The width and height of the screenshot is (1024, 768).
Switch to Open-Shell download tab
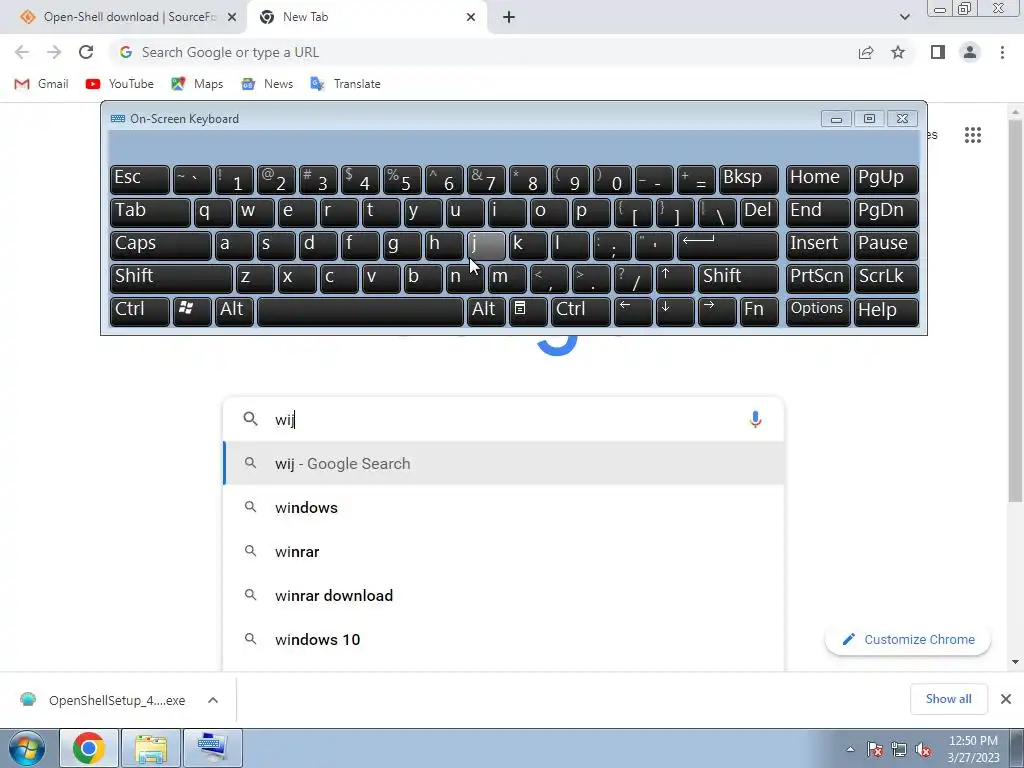tap(123, 18)
